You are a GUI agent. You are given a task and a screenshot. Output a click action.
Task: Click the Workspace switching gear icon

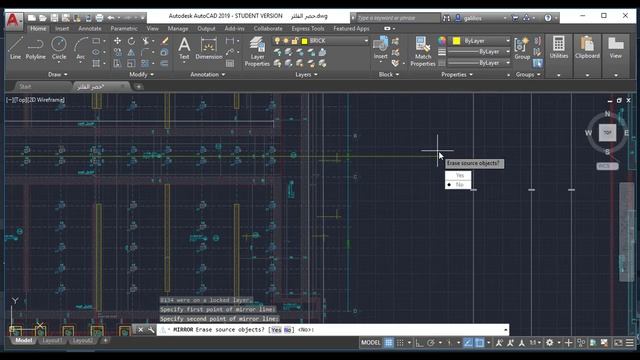coord(549,343)
